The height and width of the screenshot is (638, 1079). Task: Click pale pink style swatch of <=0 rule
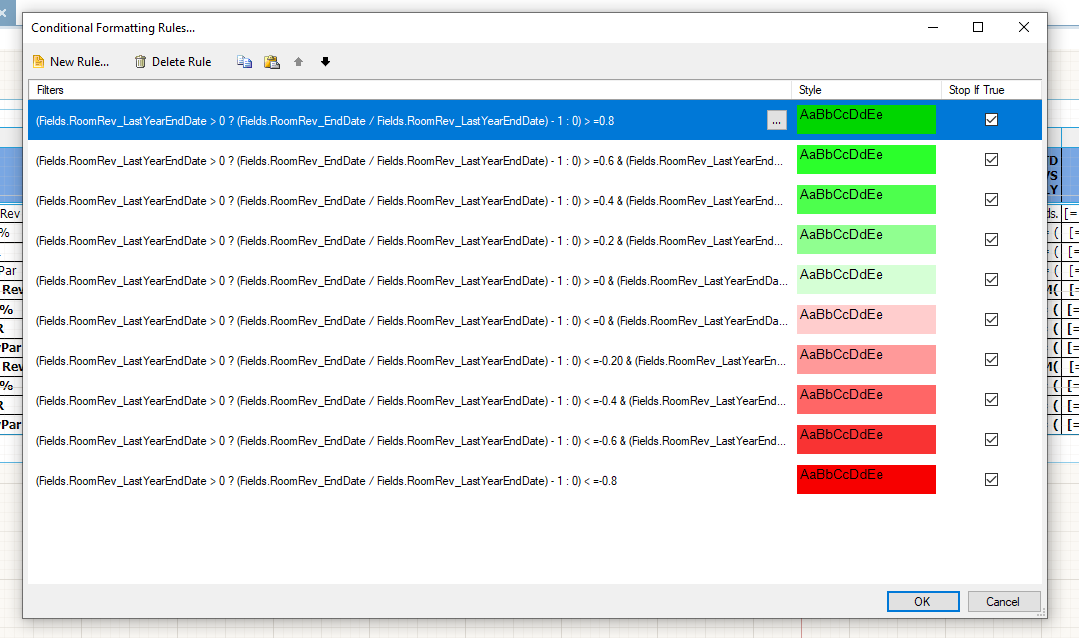866,319
